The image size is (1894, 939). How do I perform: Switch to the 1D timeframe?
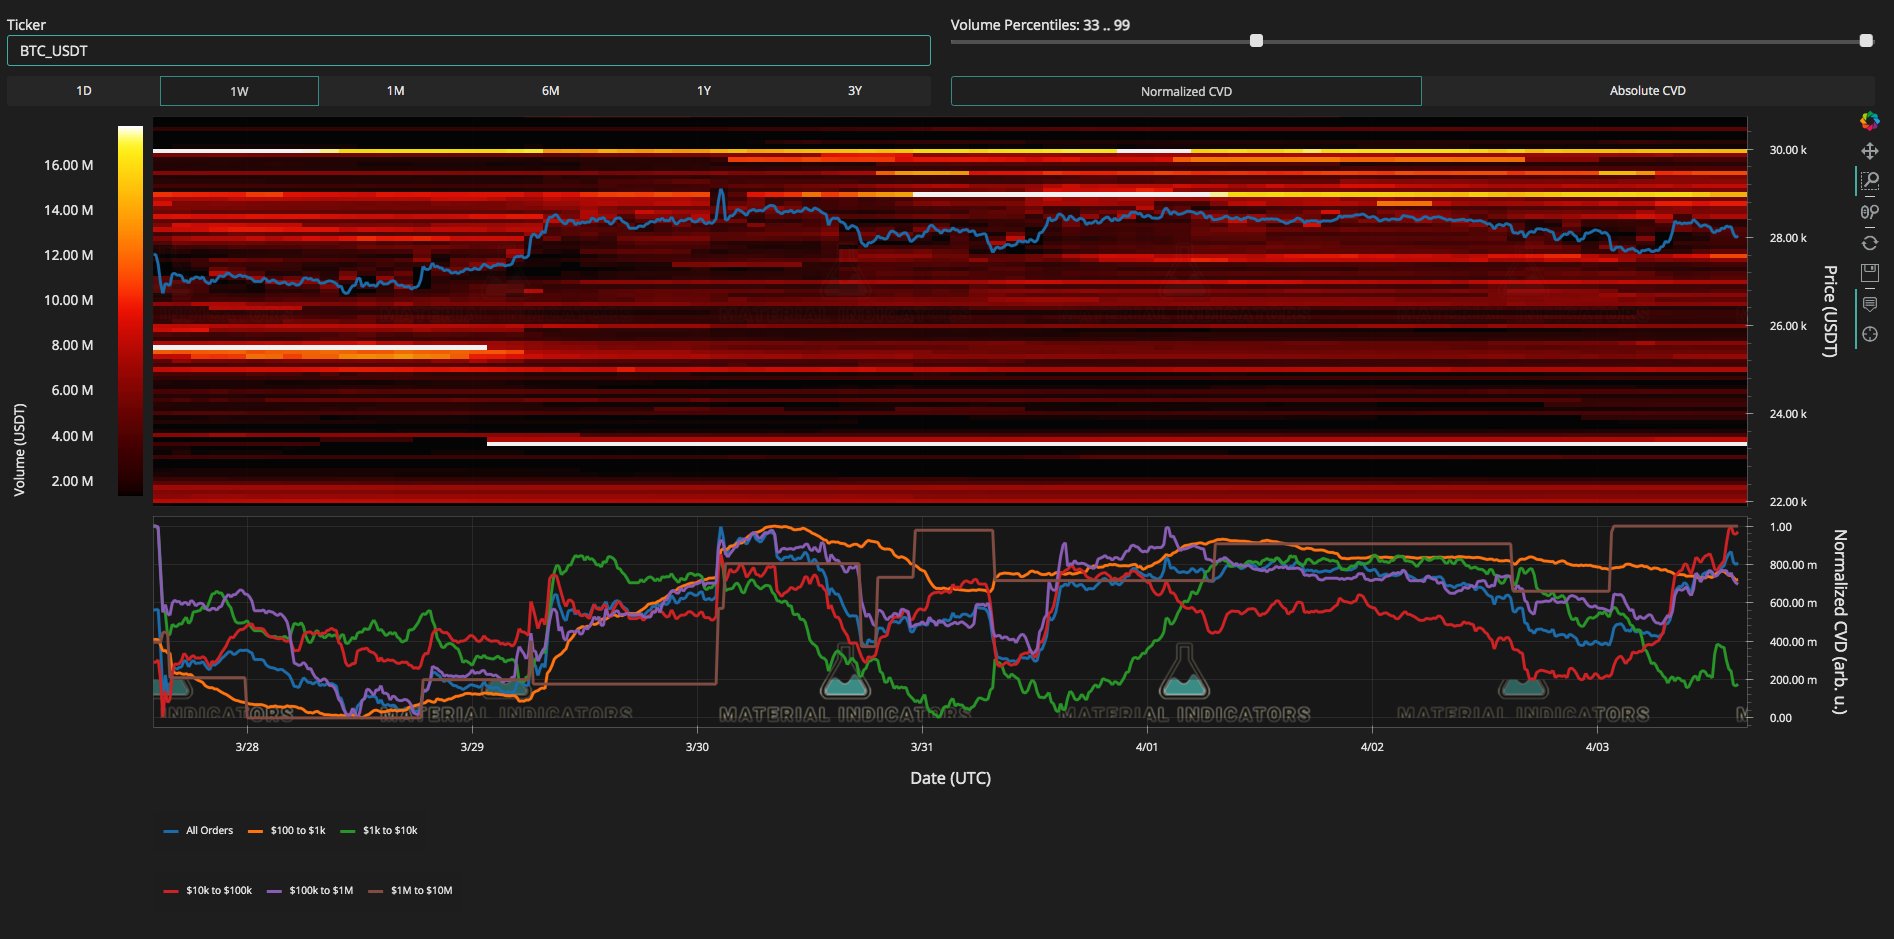(84, 91)
